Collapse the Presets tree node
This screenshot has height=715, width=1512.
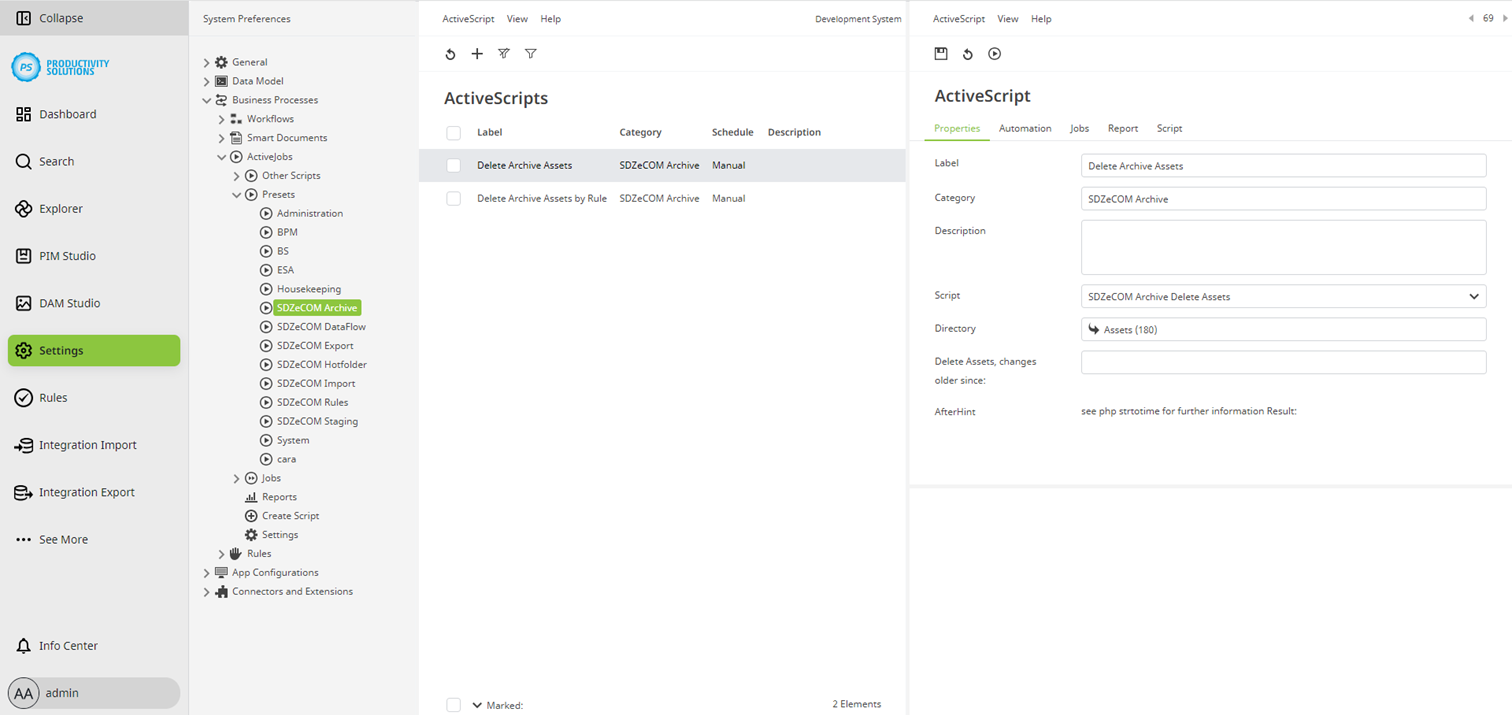point(237,195)
